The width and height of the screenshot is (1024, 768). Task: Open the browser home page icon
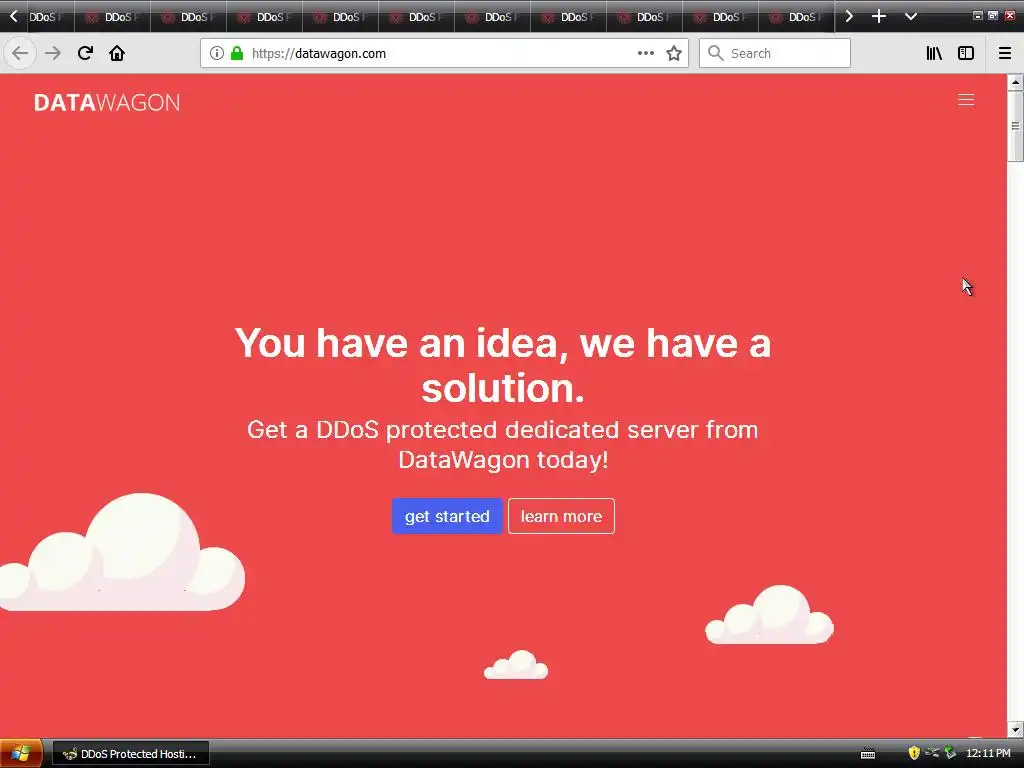117,53
